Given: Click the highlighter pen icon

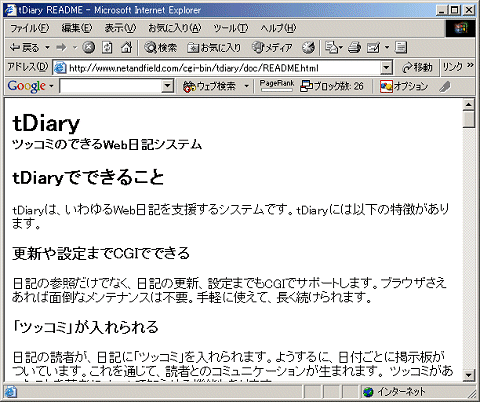Looking at the screenshot, I should click(445, 87).
